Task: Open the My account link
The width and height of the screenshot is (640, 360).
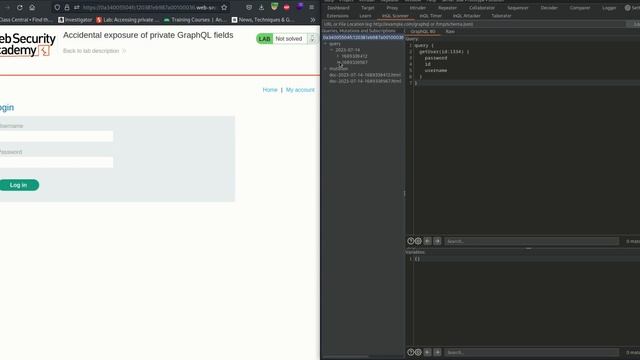Action: point(300,90)
